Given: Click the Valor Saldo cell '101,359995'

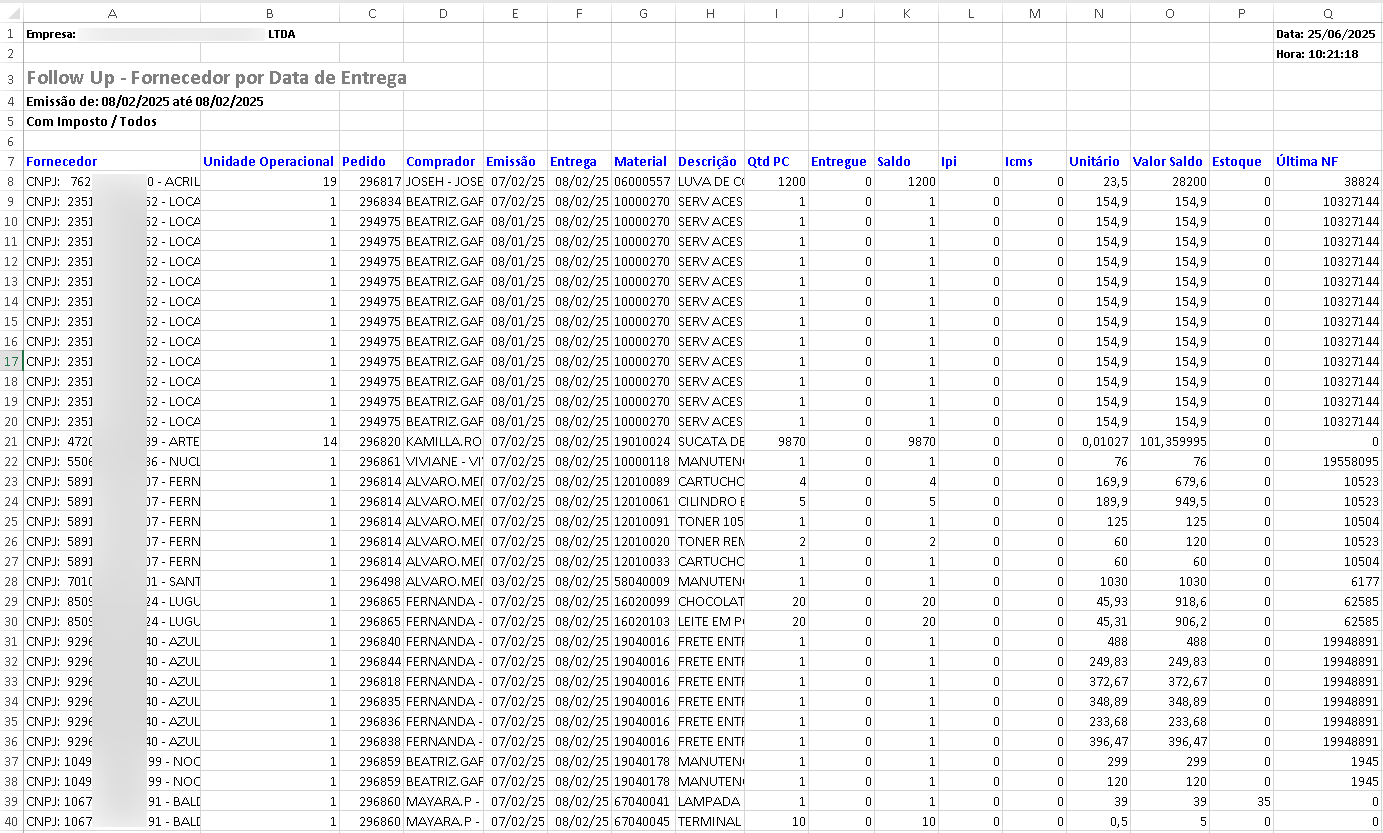Looking at the screenshot, I should [x=1169, y=441].
